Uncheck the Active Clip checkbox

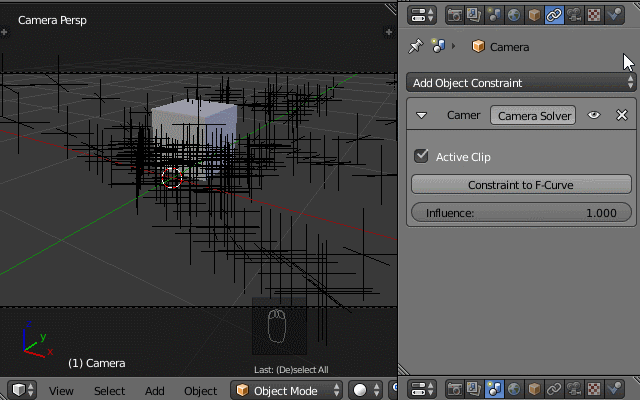[x=421, y=156]
